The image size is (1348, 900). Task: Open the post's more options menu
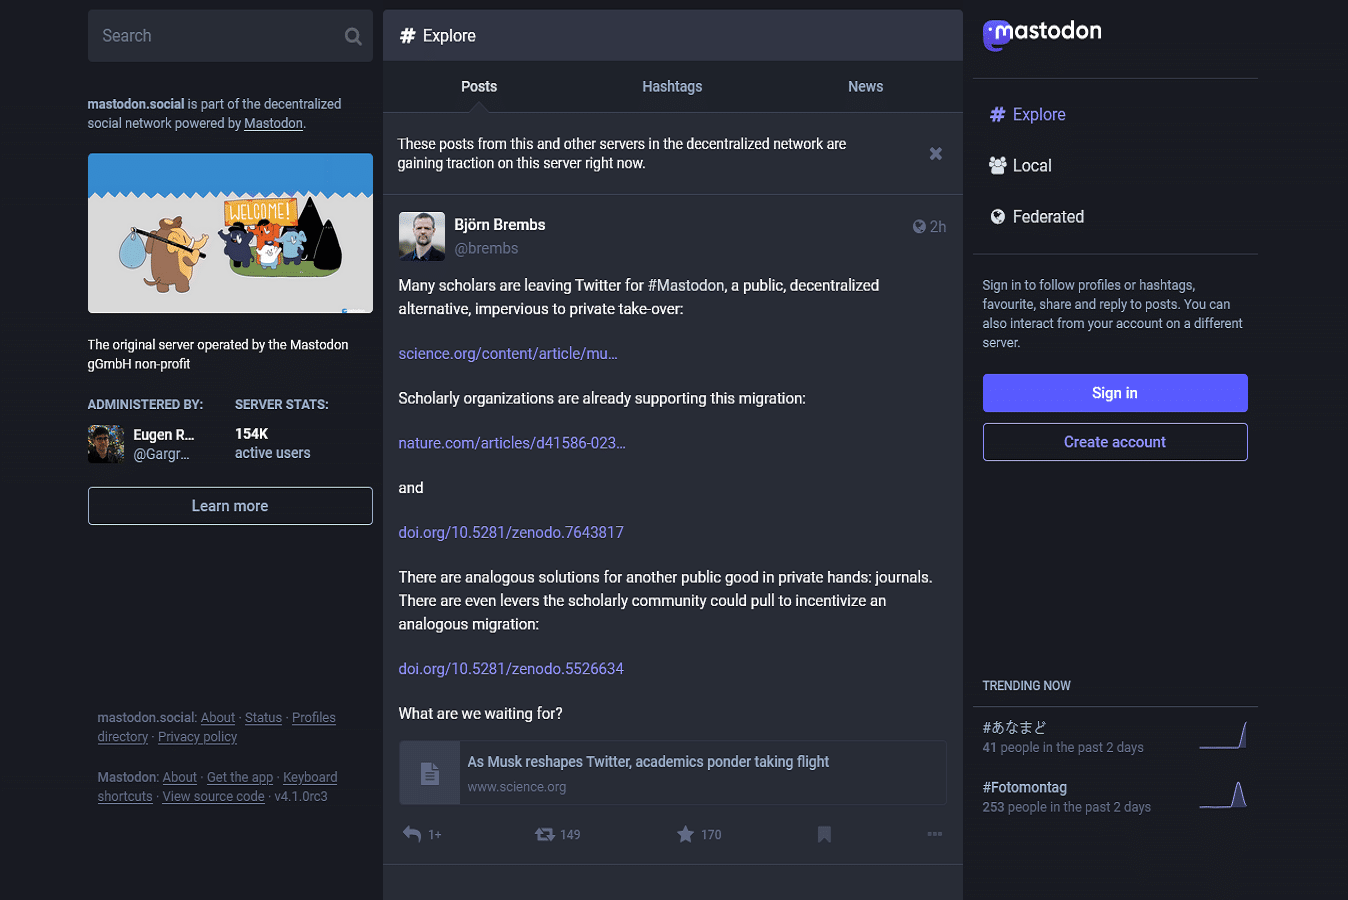click(x=935, y=834)
